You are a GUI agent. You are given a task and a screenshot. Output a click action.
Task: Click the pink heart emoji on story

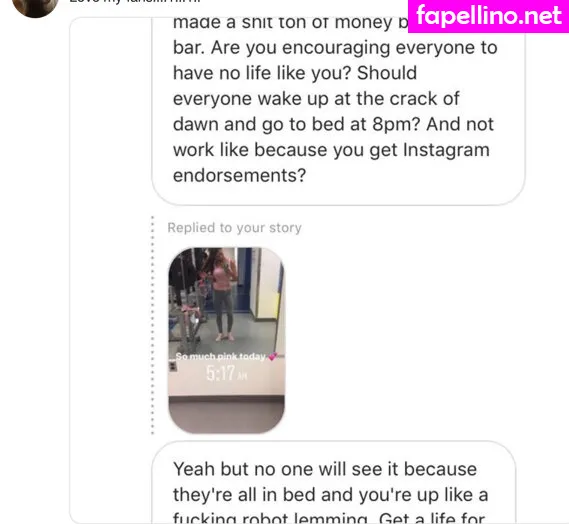(272, 357)
